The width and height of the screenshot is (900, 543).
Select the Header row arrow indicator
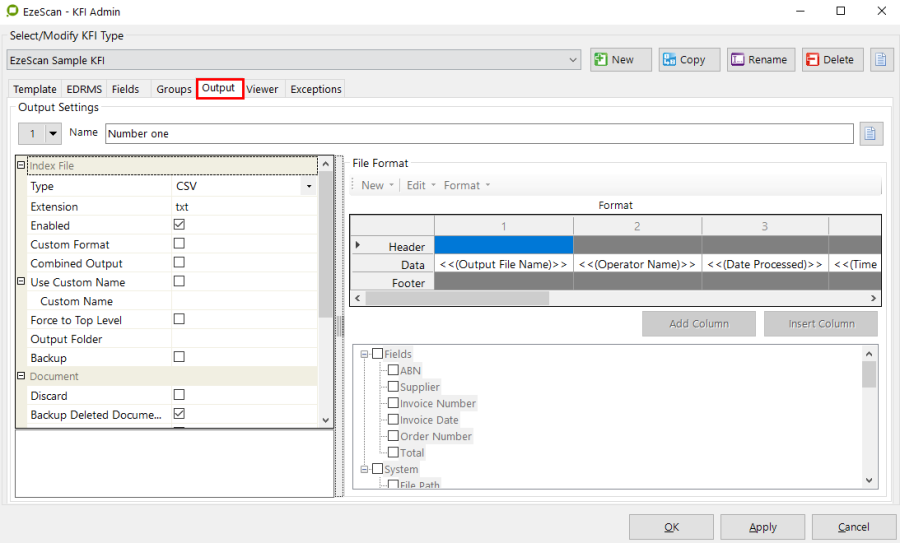tap(358, 245)
